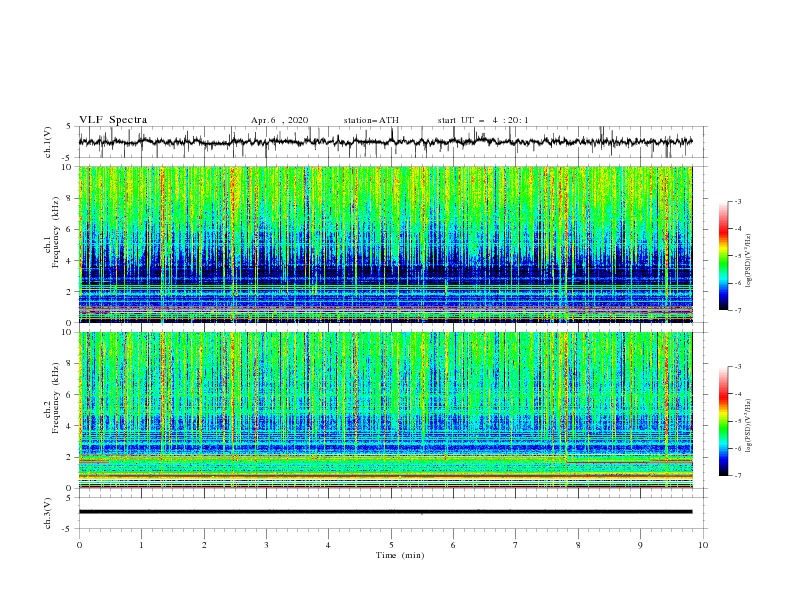The width and height of the screenshot is (792, 612).
Task: Click the 8 kHz tick on ch.2 frequency axis
Action: coord(70,364)
